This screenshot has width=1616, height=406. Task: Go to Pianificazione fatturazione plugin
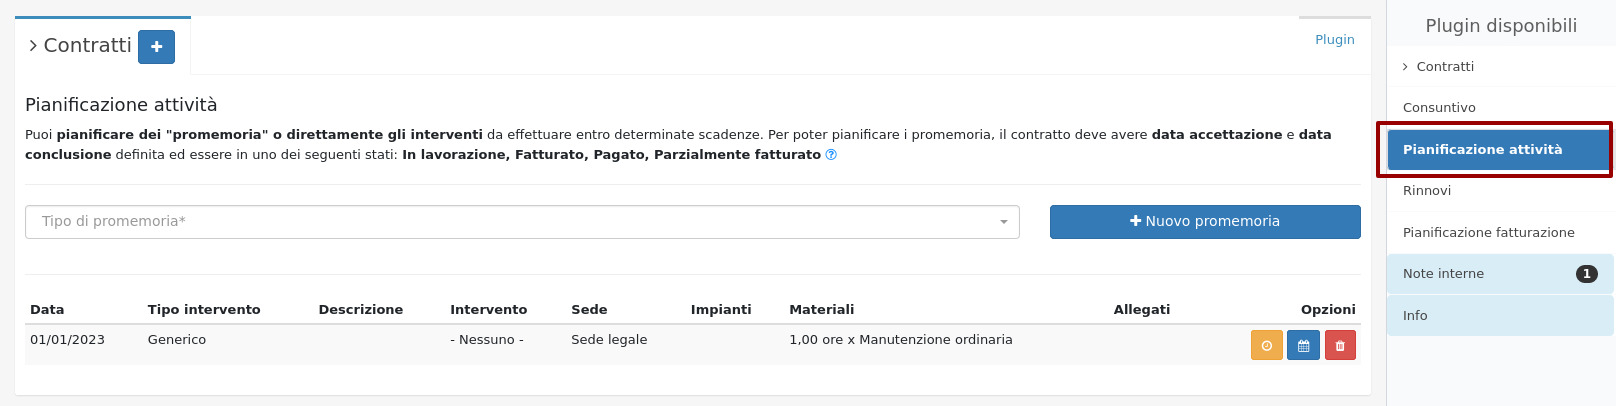click(x=1488, y=233)
